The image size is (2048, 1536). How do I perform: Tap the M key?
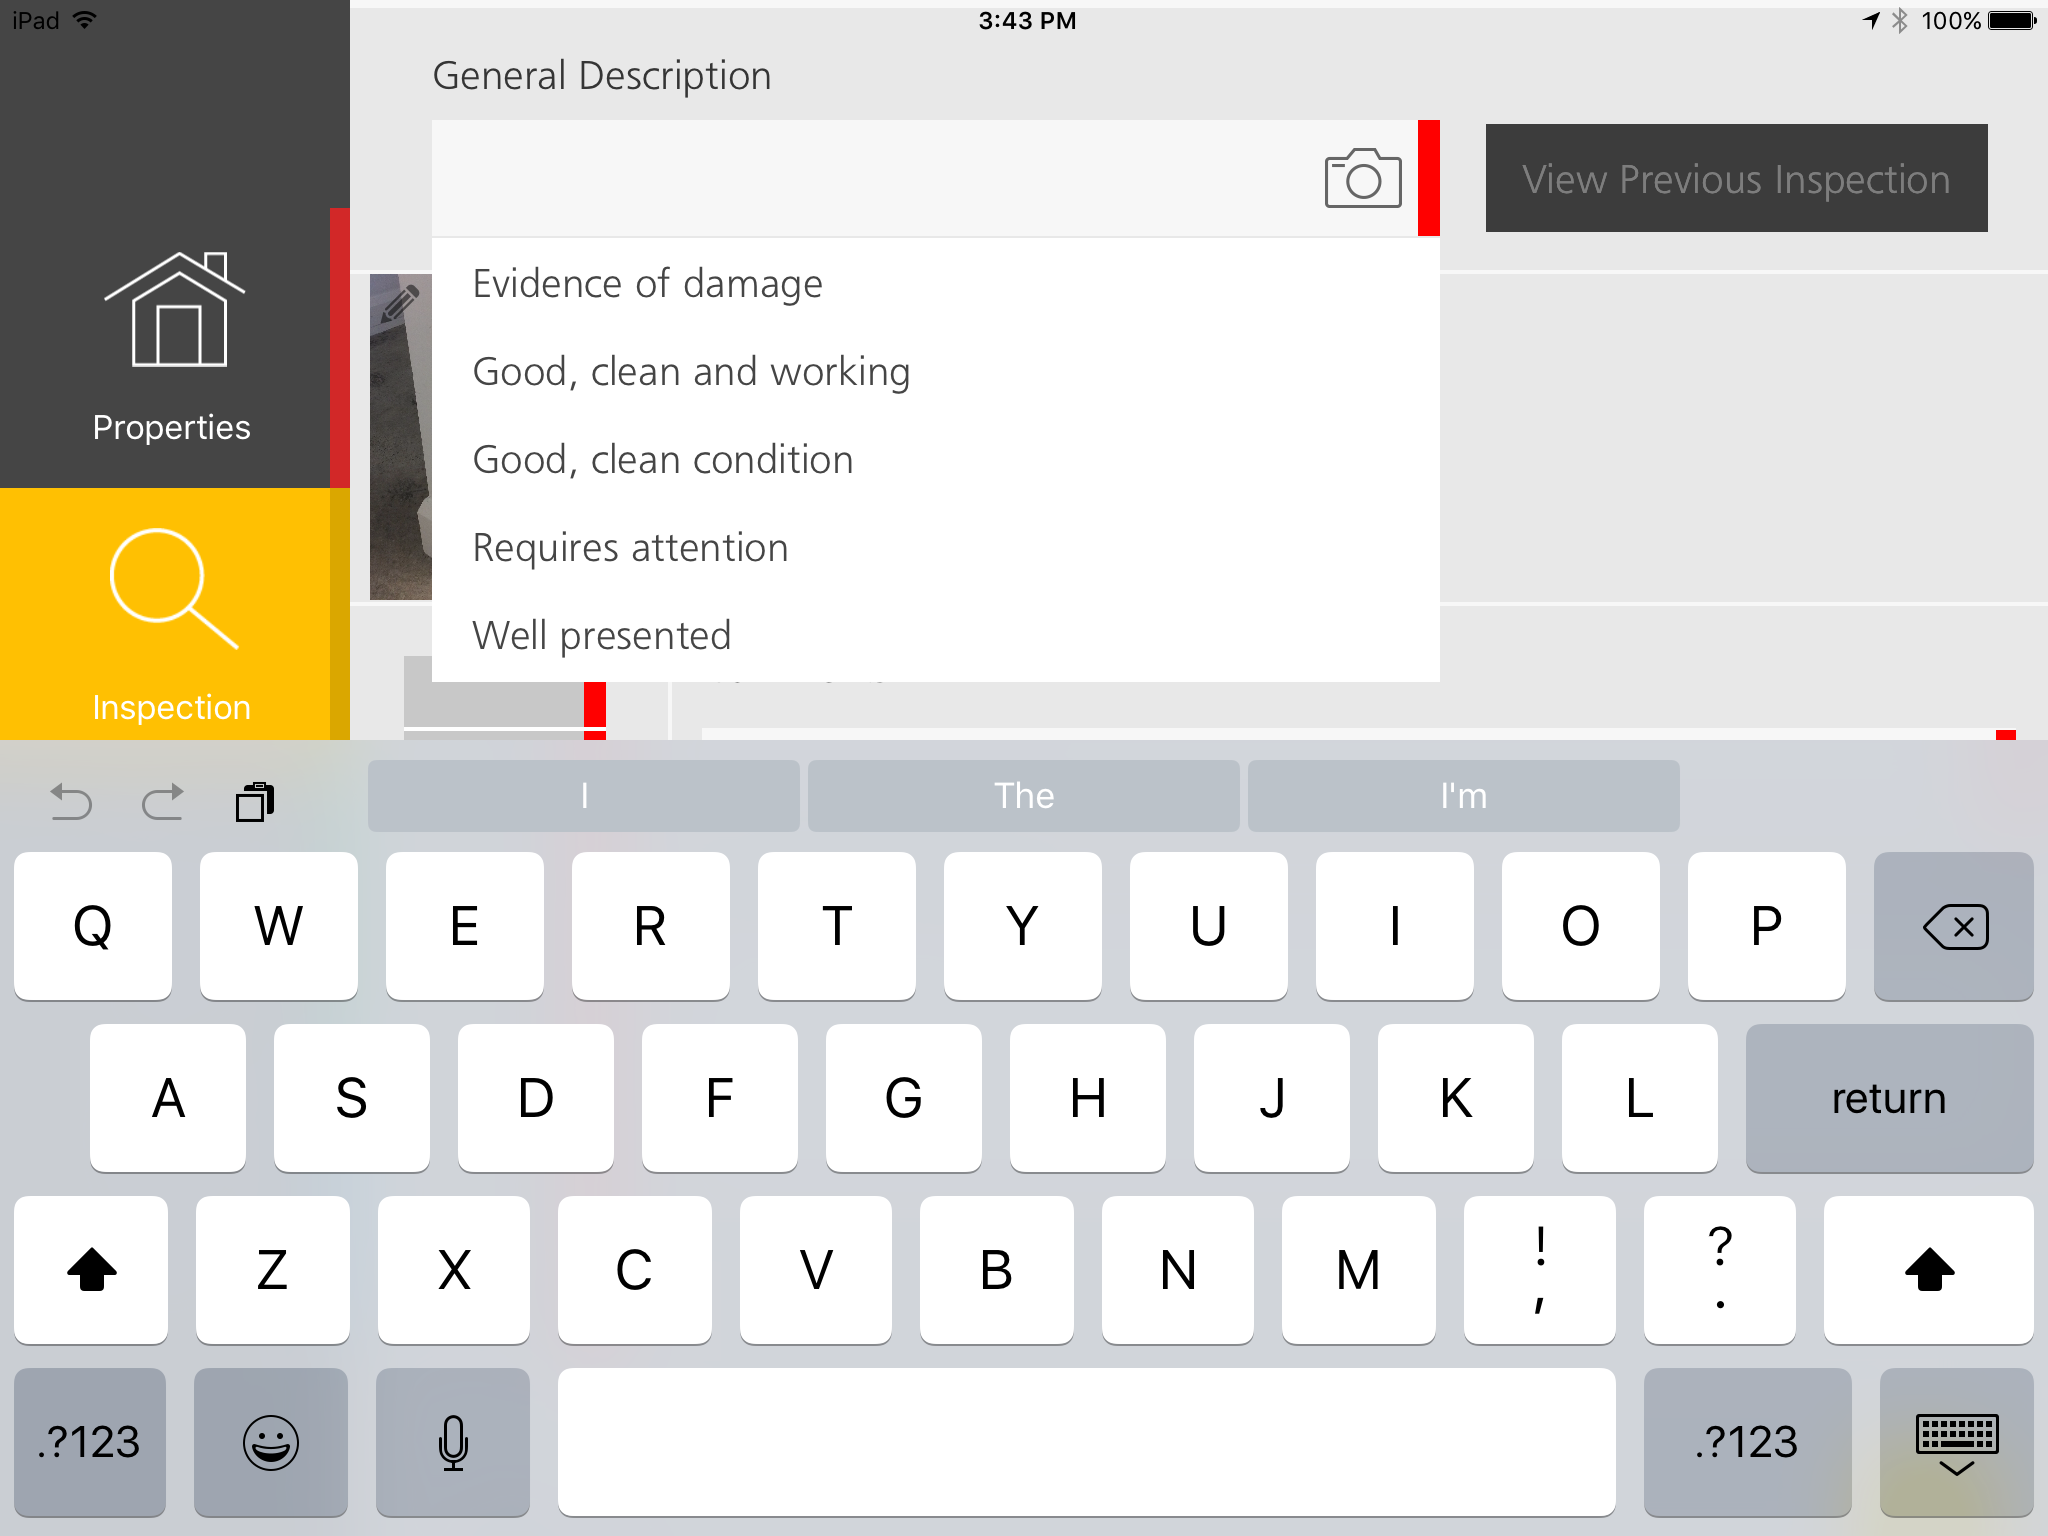point(1359,1270)
